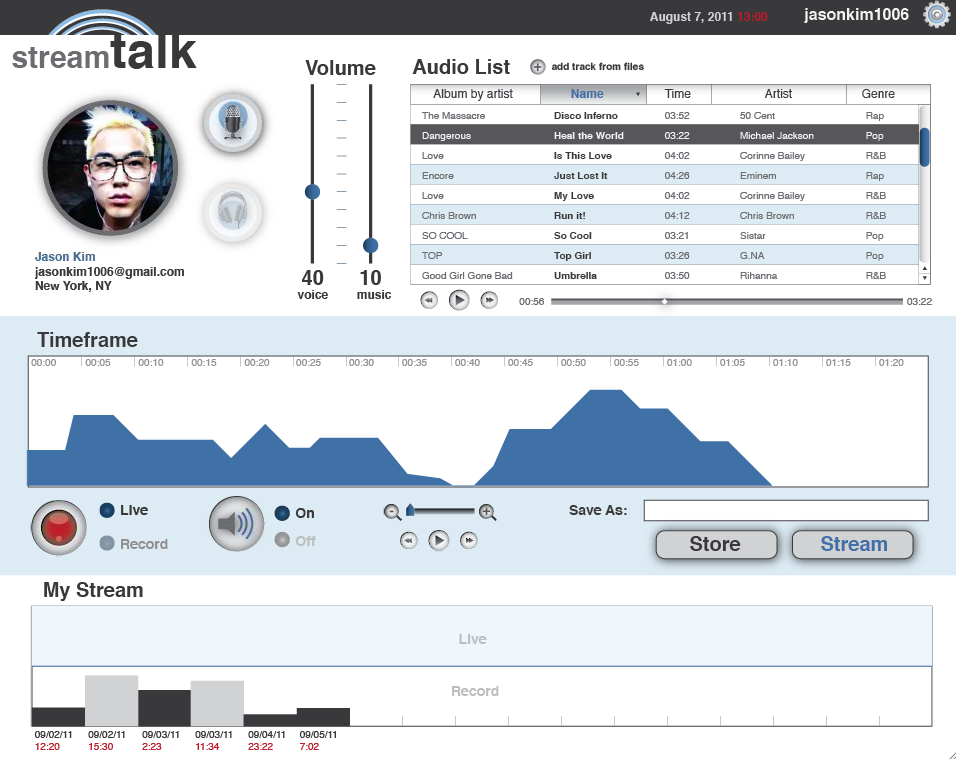Screen dimensions: 956x759
Task: Fast-forward the audio list track
Action: [489, 300]
